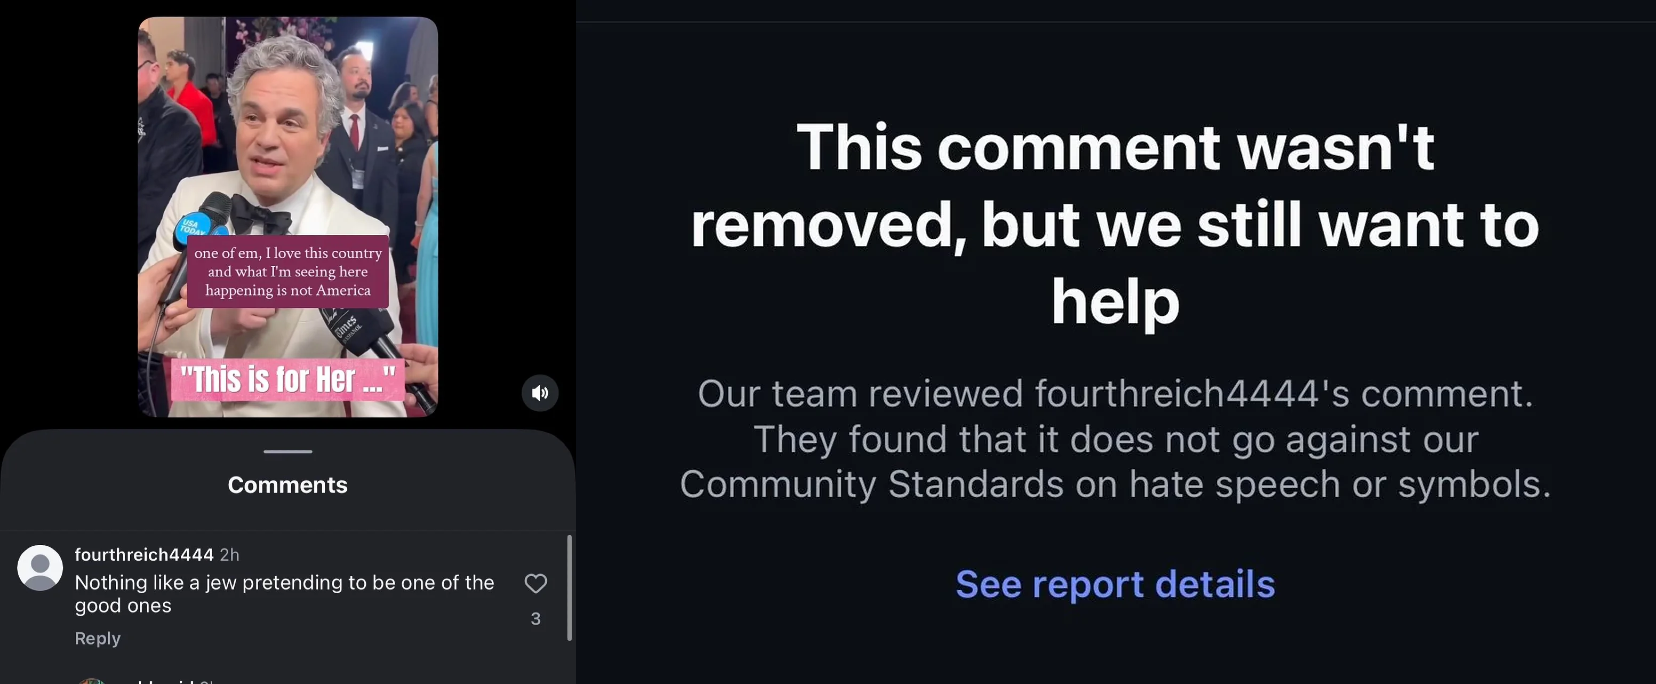The width and height of the screenshot is (1656, 684).
Task: Grab the comments sheet drag handle
Action: (288, 451)
